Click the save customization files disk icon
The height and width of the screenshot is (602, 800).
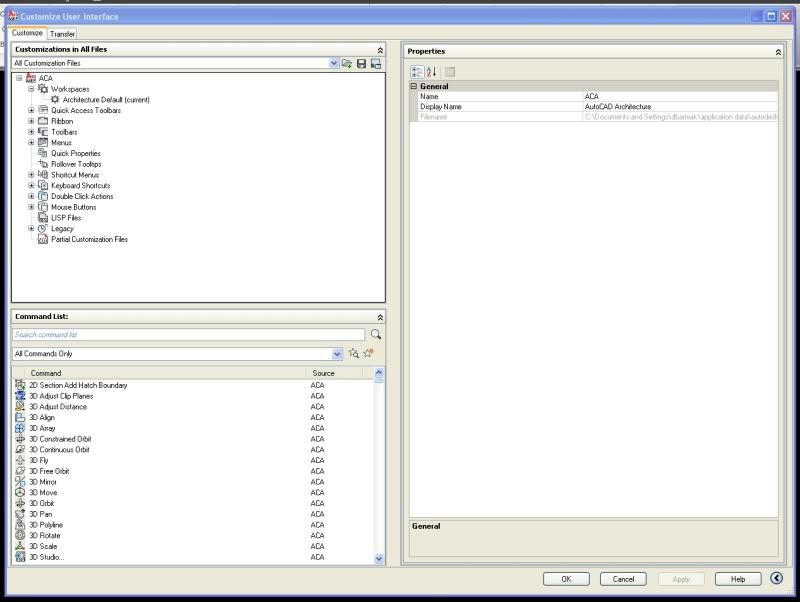pyautogui.click(x=361, y=63)
